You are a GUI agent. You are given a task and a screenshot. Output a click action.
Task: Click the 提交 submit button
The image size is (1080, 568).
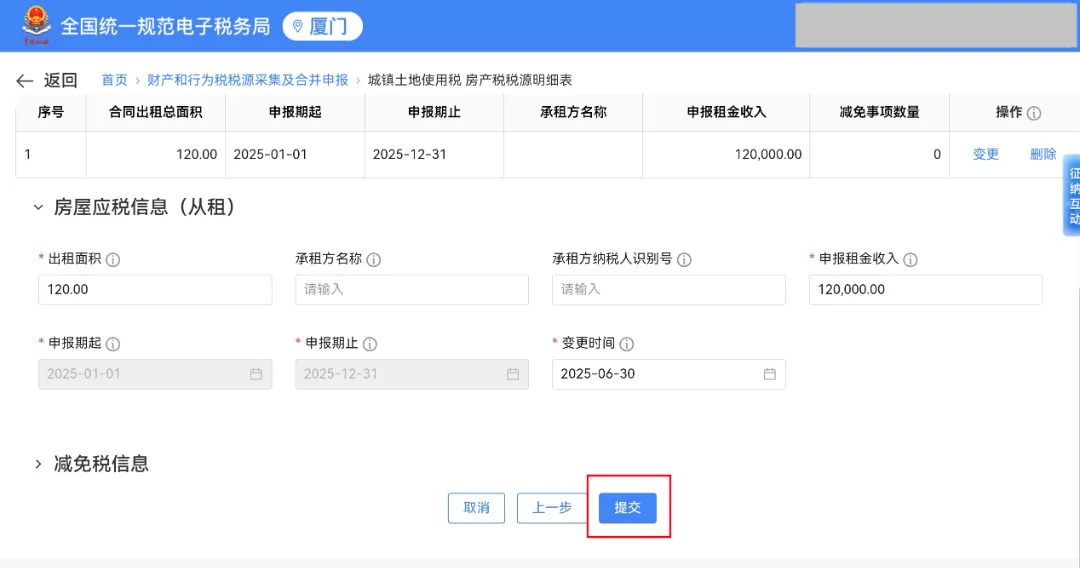(x=627, y=508)
